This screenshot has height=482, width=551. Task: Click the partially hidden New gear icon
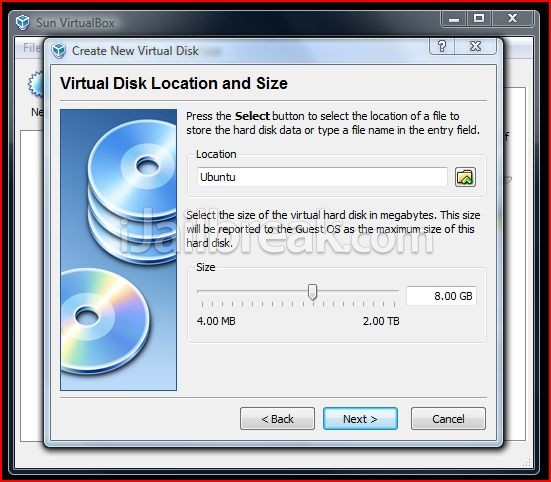click(35, 84)
